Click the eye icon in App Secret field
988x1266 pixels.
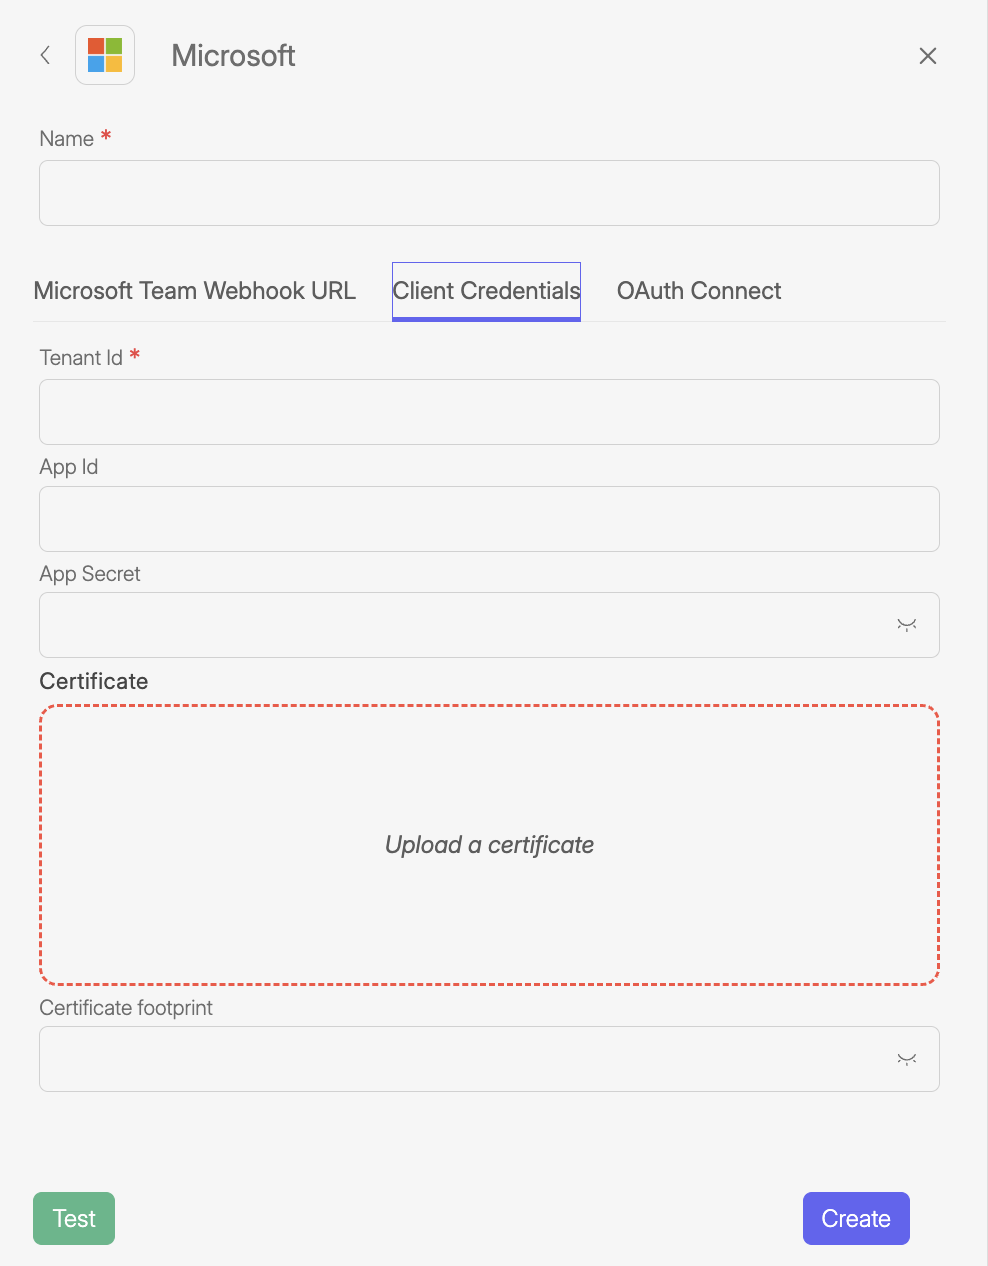[x=907, y=624]
